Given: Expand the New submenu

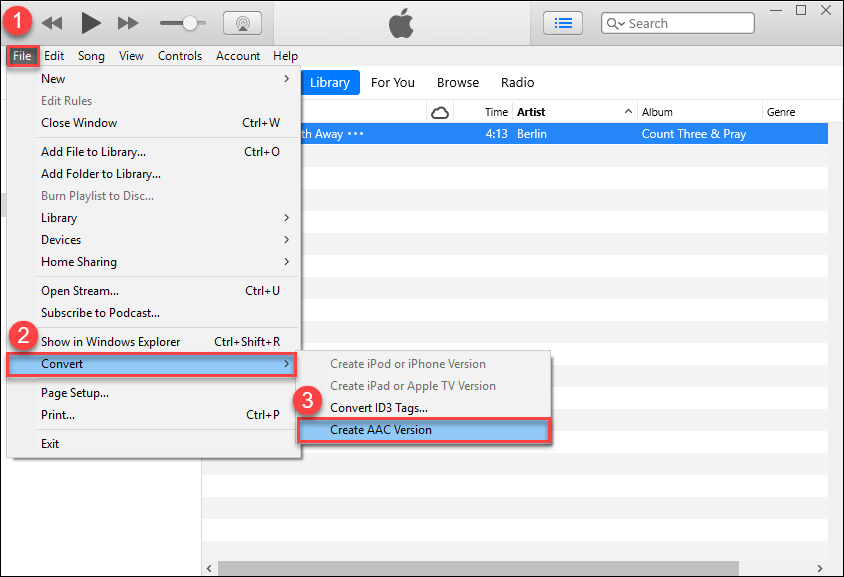Looking at the screenshot, I should point(163,79).
